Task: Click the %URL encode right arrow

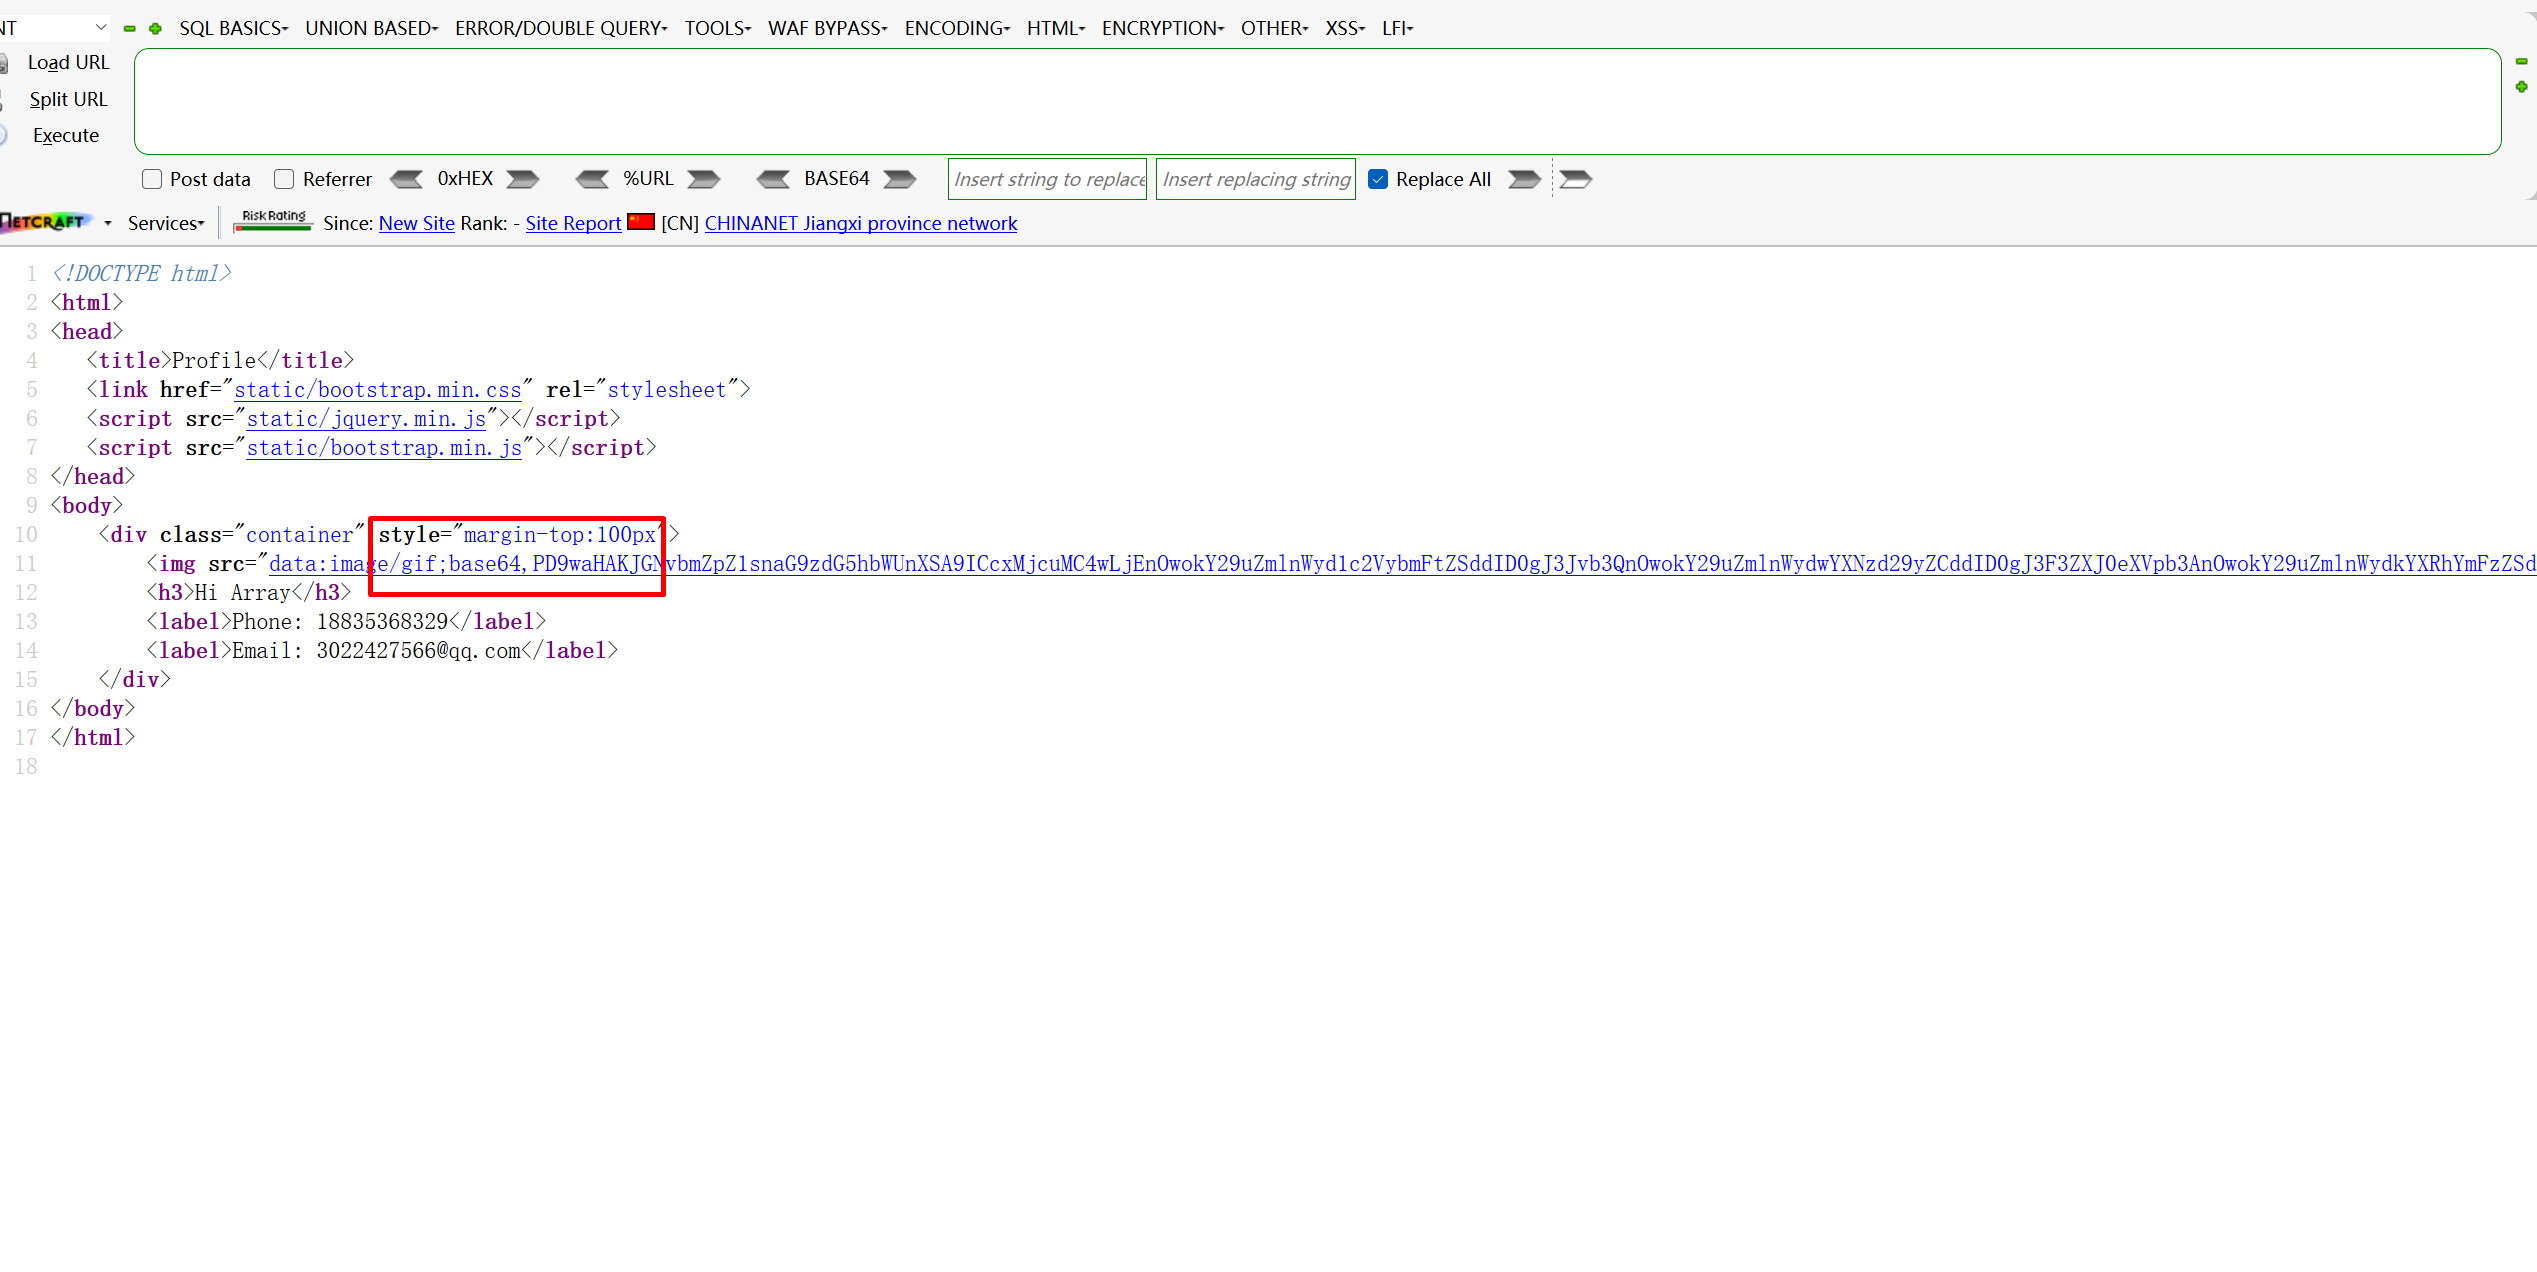Action: pos(703,179)
